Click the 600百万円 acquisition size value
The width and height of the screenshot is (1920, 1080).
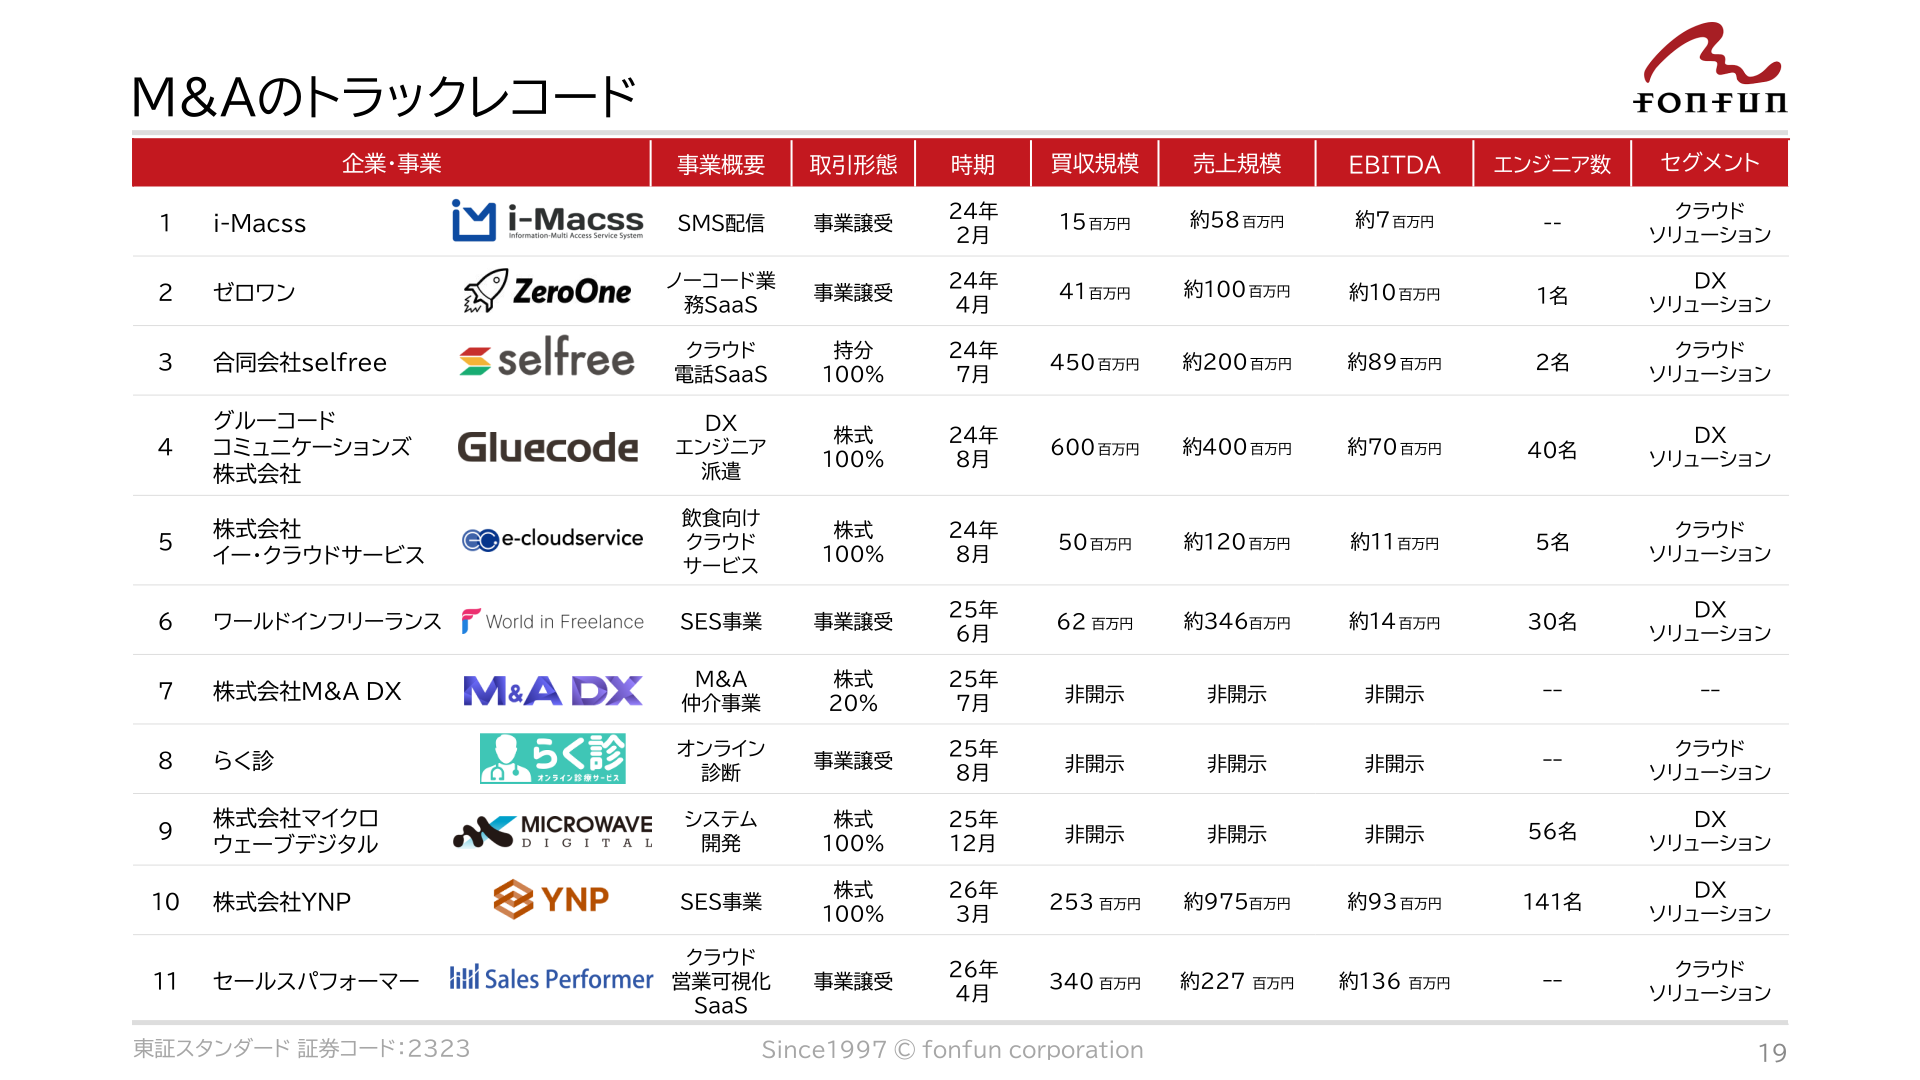1095,448
